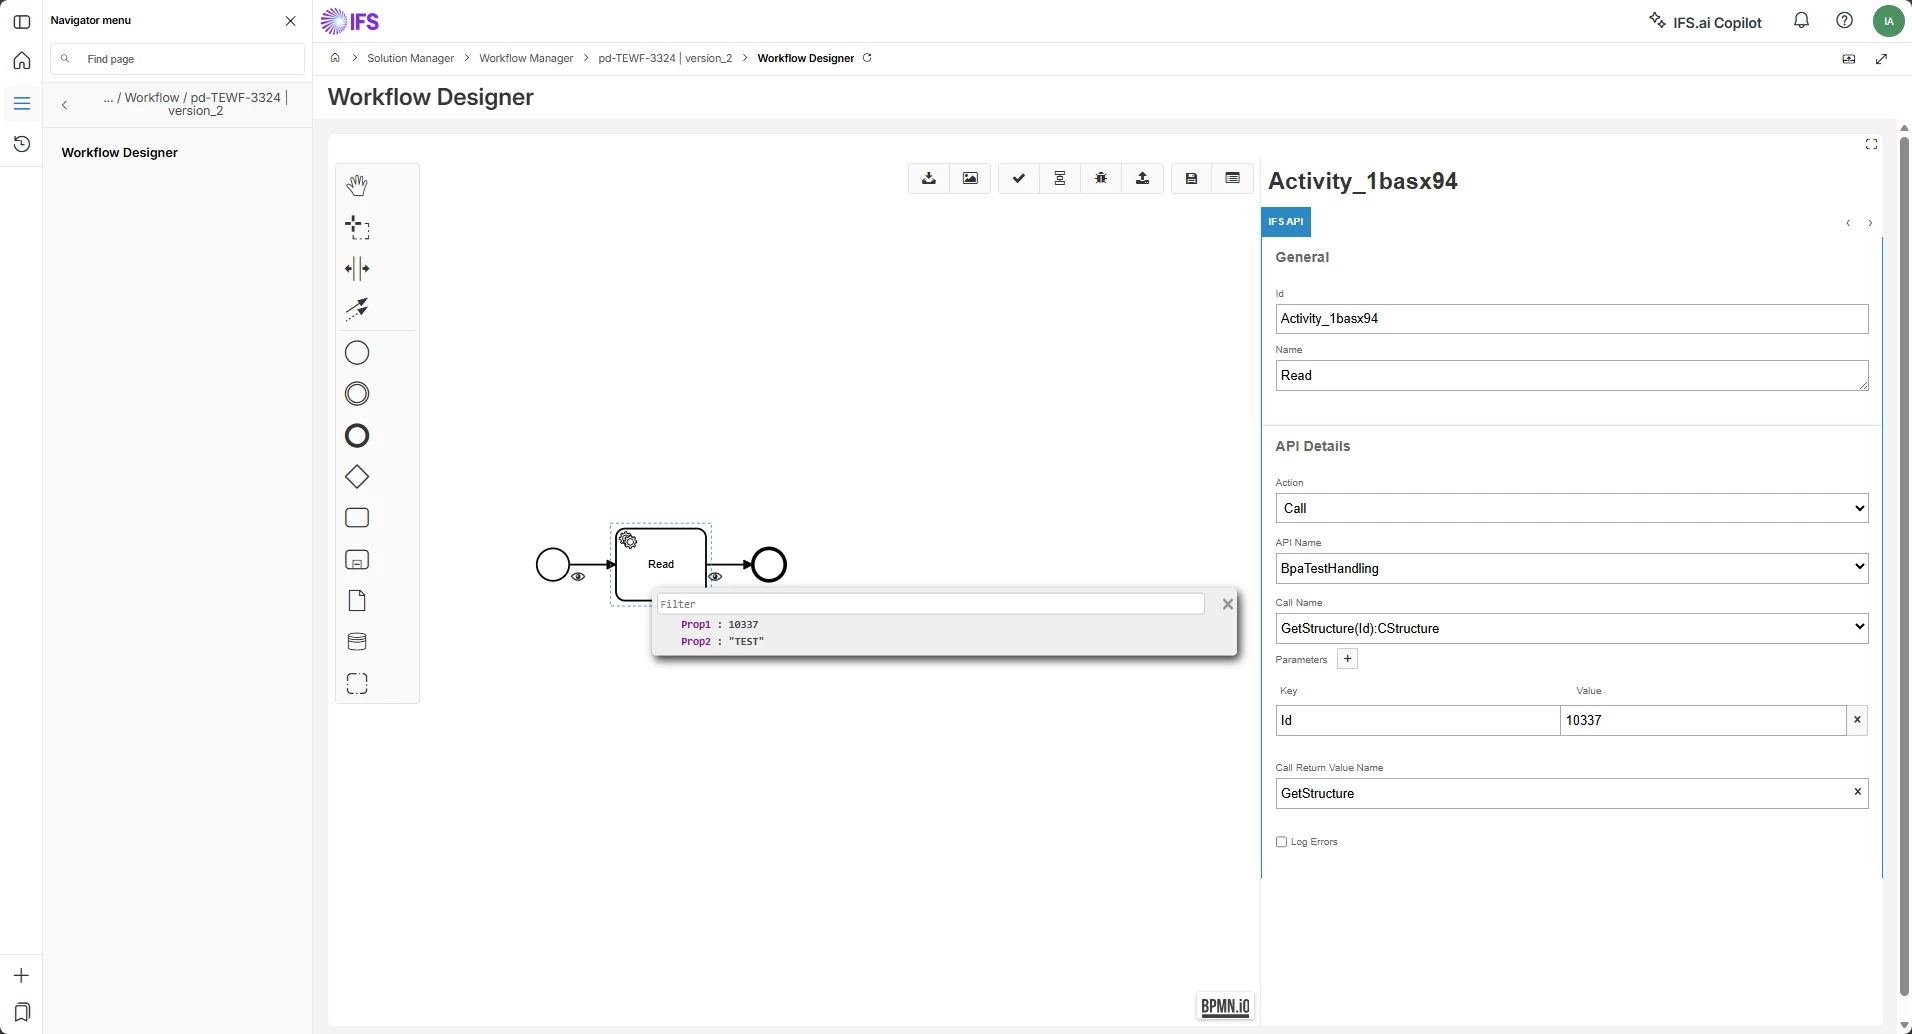Go back in the navigator with the chevron
This screenshot has height=1034, width=1912.
[64, 104]
